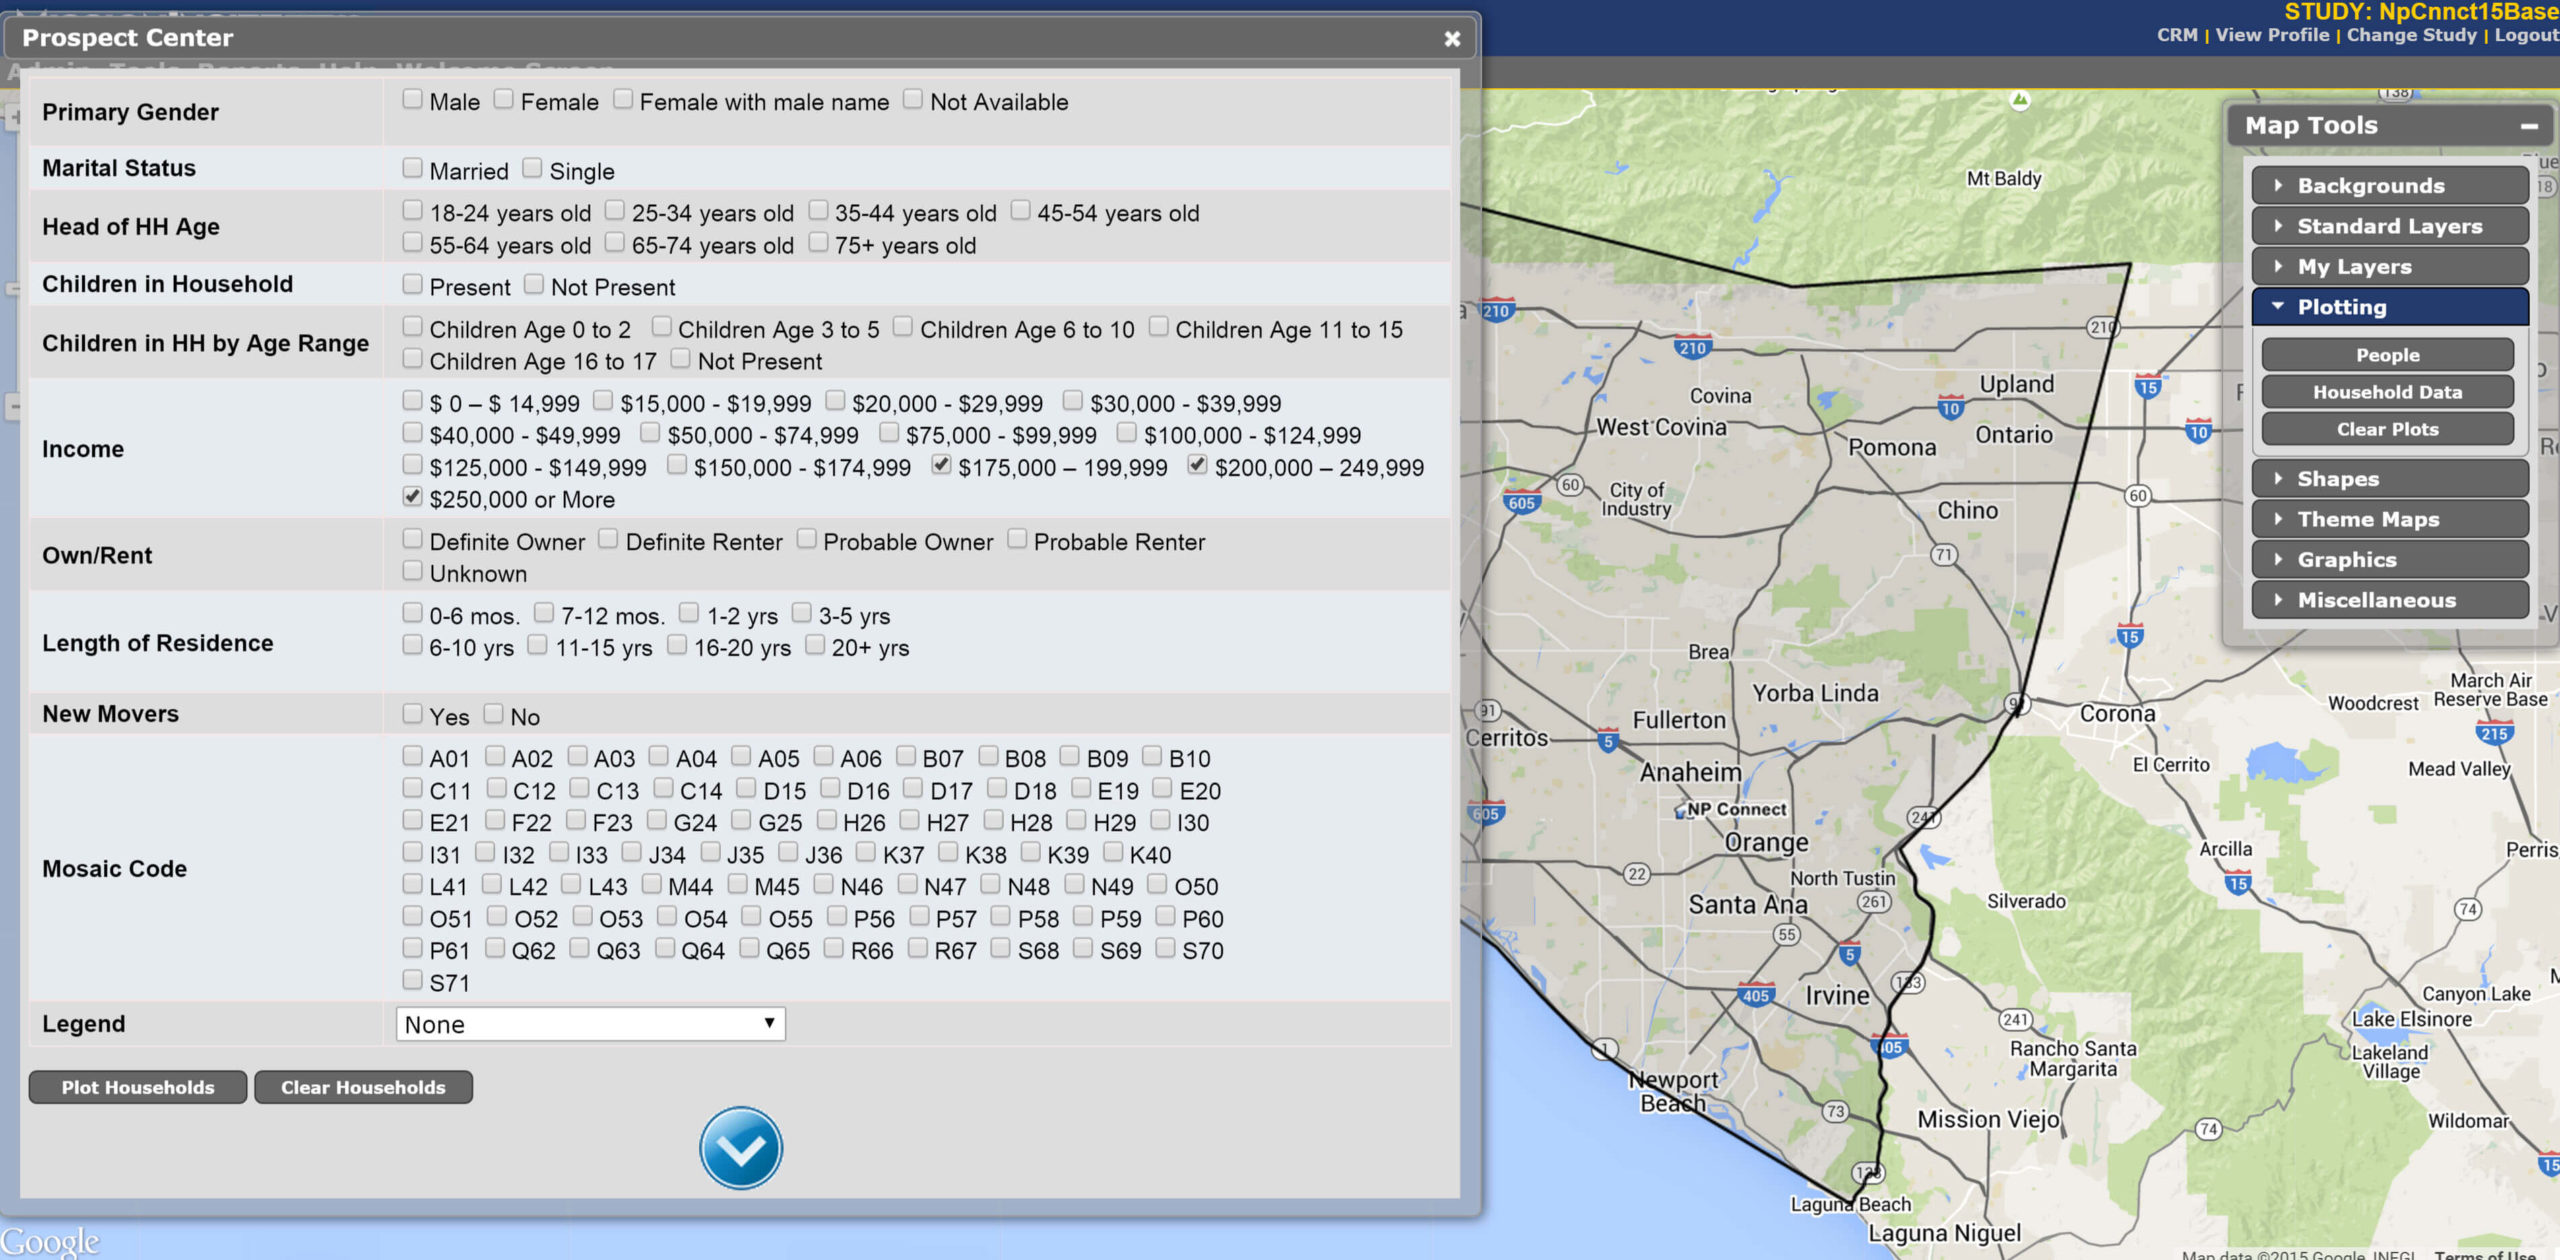Expand the Miscellaneous section

[2389, 600]
